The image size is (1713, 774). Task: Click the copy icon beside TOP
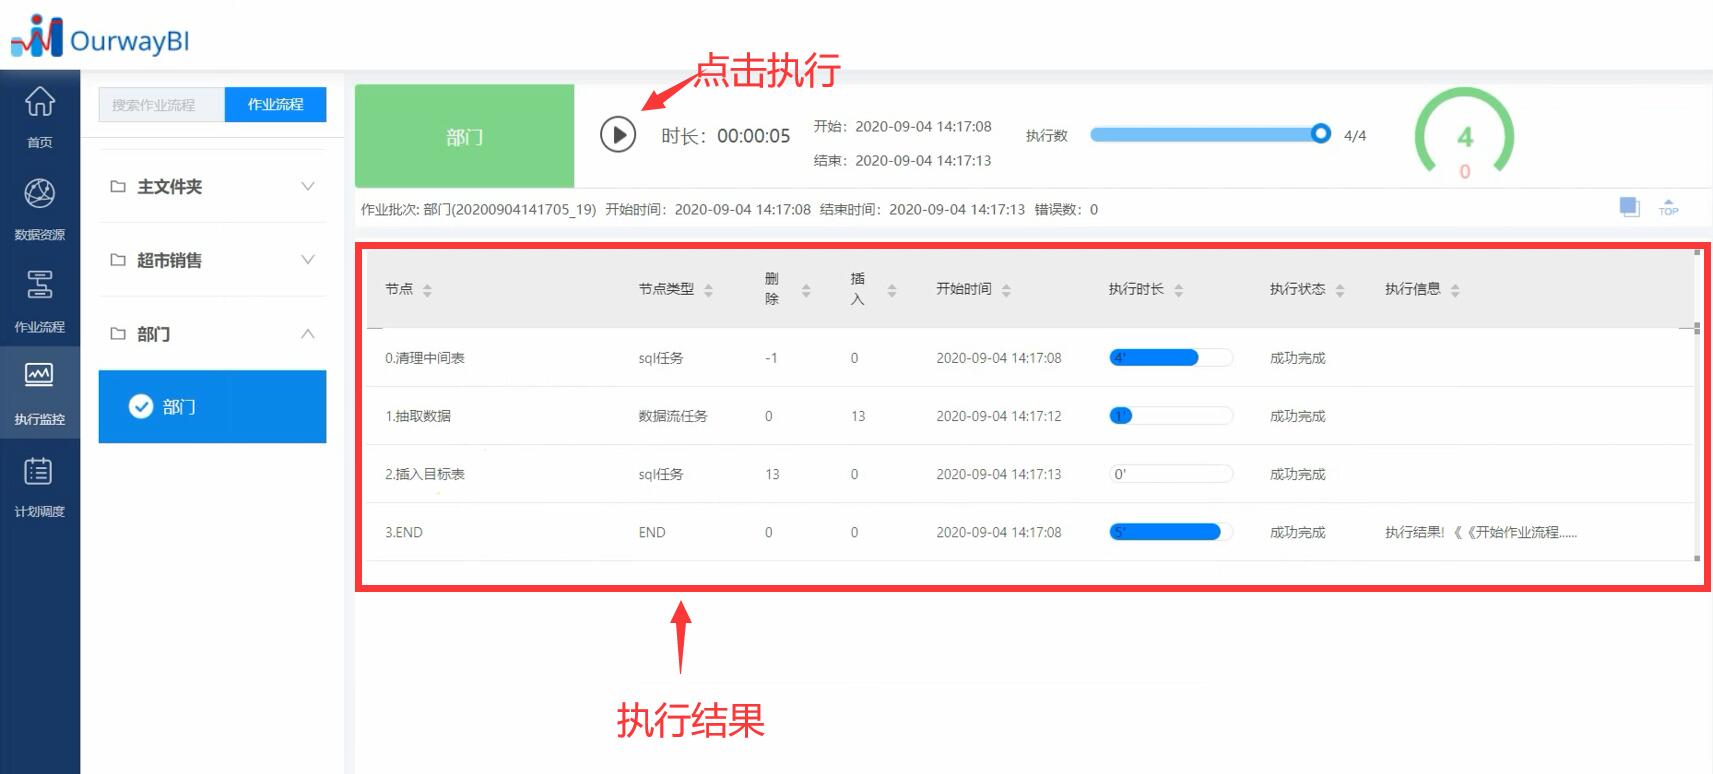[x=1629, y=207]
